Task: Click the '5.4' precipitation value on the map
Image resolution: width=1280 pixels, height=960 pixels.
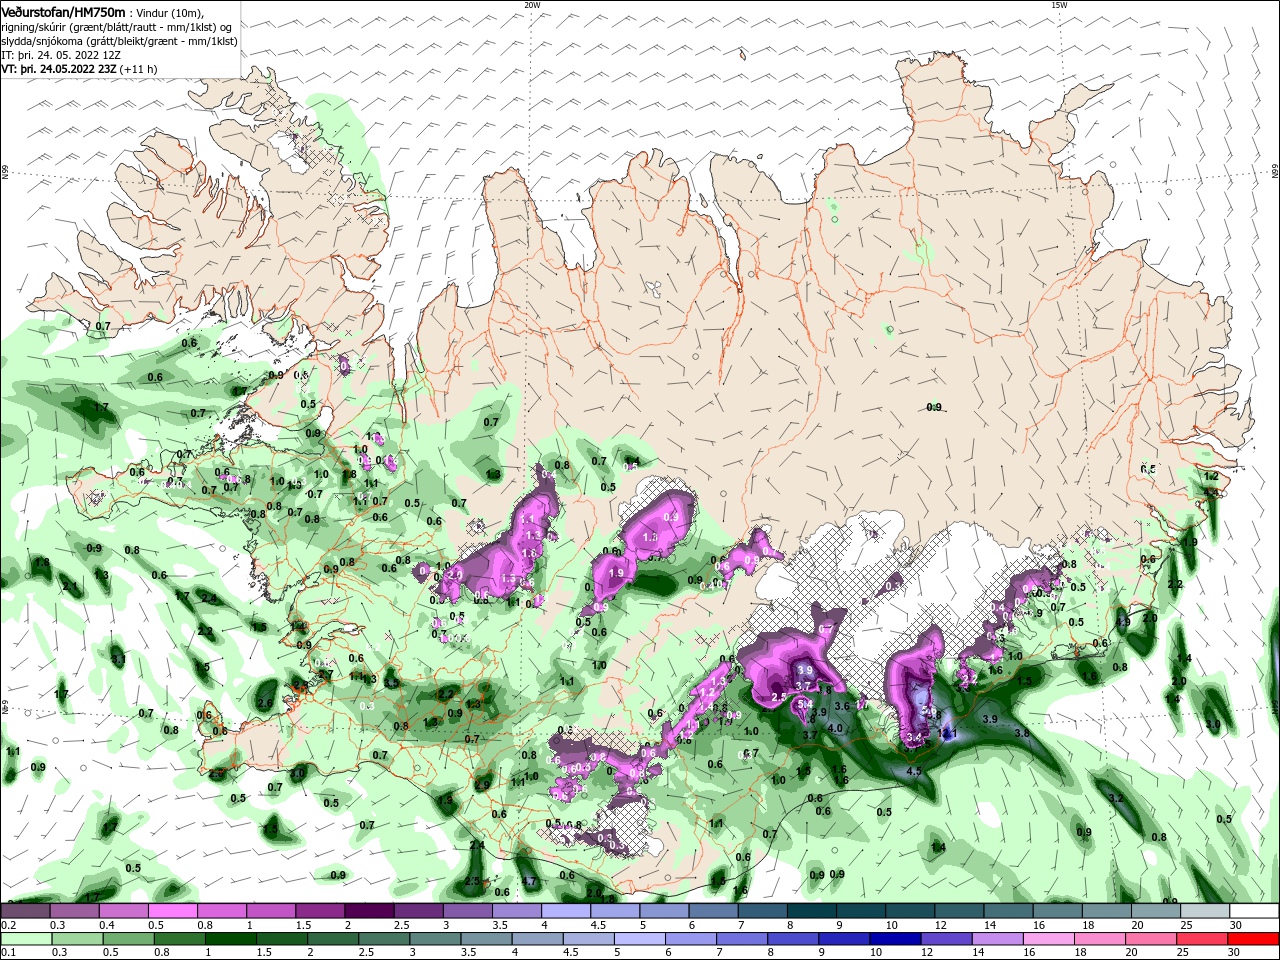Action: tap(806, 704)
